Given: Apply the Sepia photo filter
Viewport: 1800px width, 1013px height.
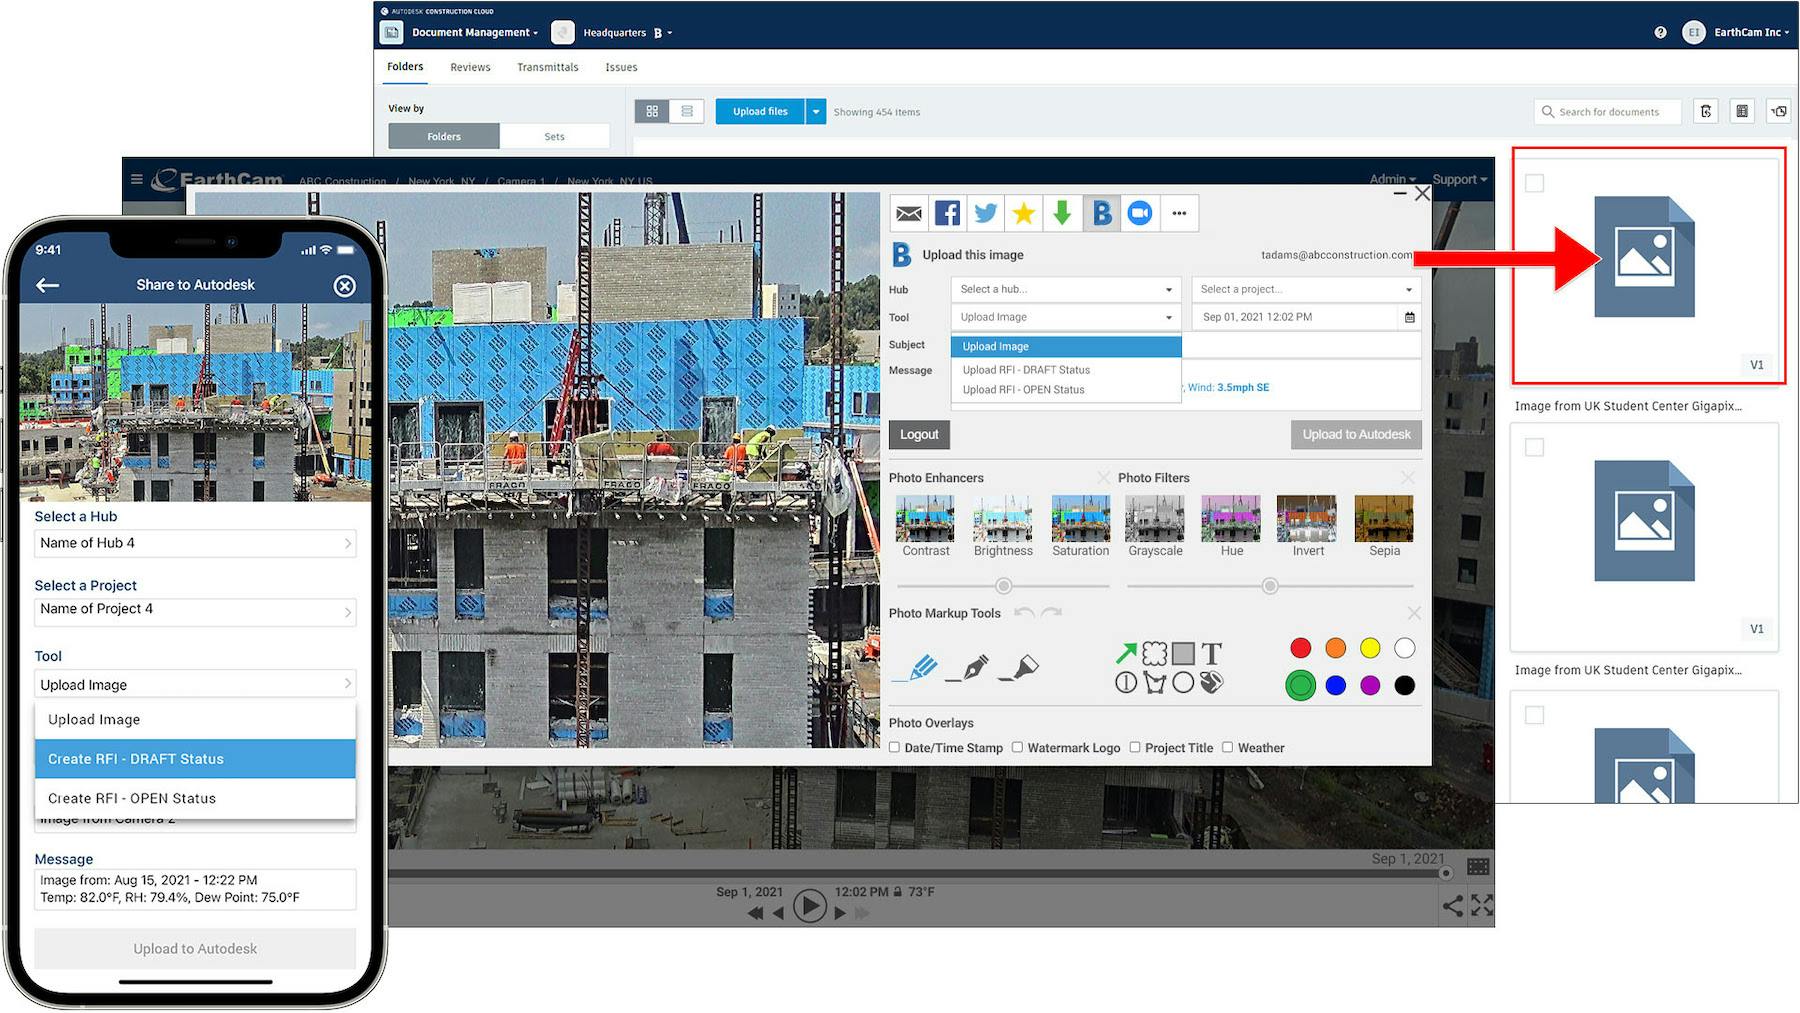Looking at the screenshot, I should coord(1383,520).
